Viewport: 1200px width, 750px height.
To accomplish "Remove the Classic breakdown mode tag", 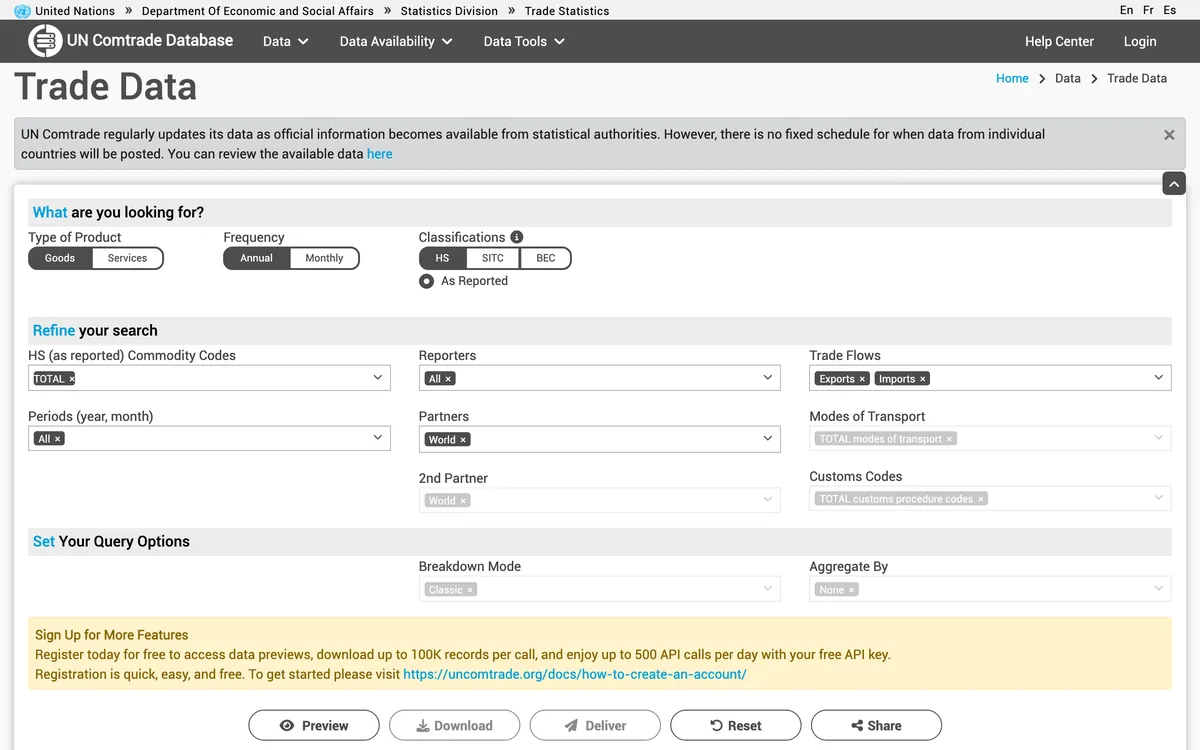I will [x=470, y=590].
